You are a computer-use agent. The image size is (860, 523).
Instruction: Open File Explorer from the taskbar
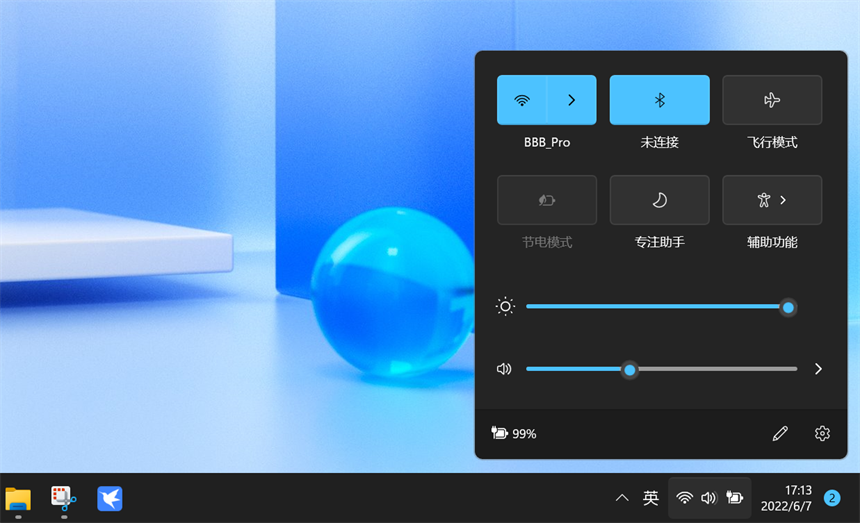(x=18, y=497)
